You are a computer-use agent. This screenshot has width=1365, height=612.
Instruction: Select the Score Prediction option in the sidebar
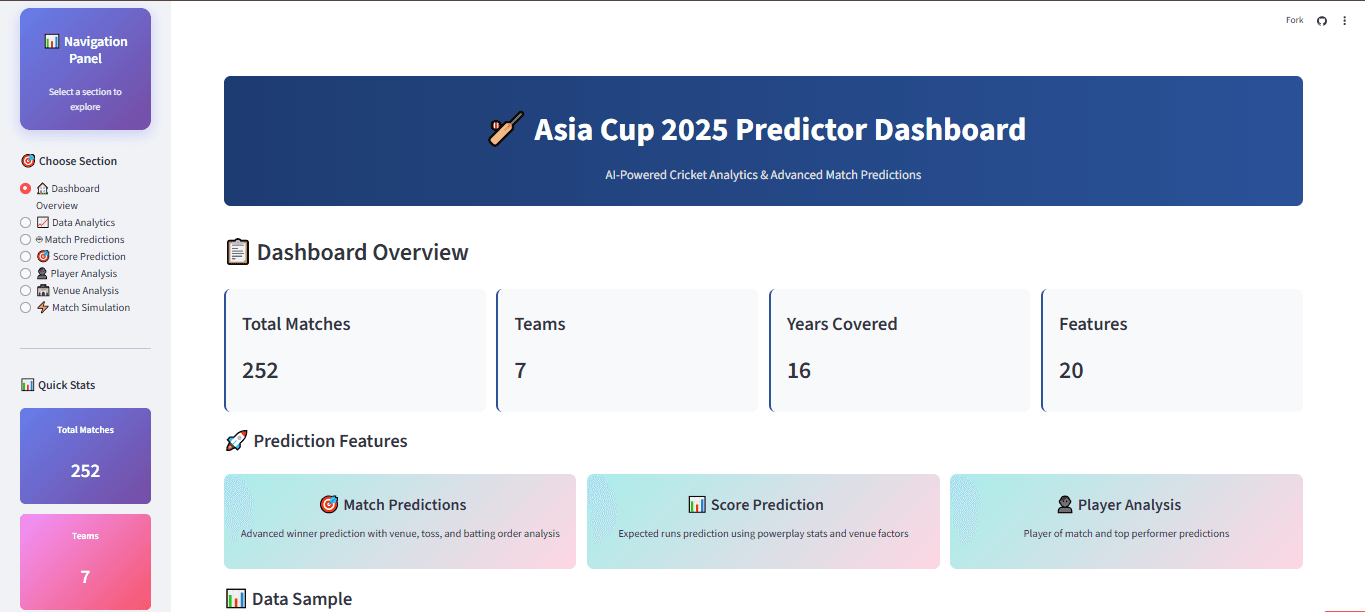tap(24, 256)
